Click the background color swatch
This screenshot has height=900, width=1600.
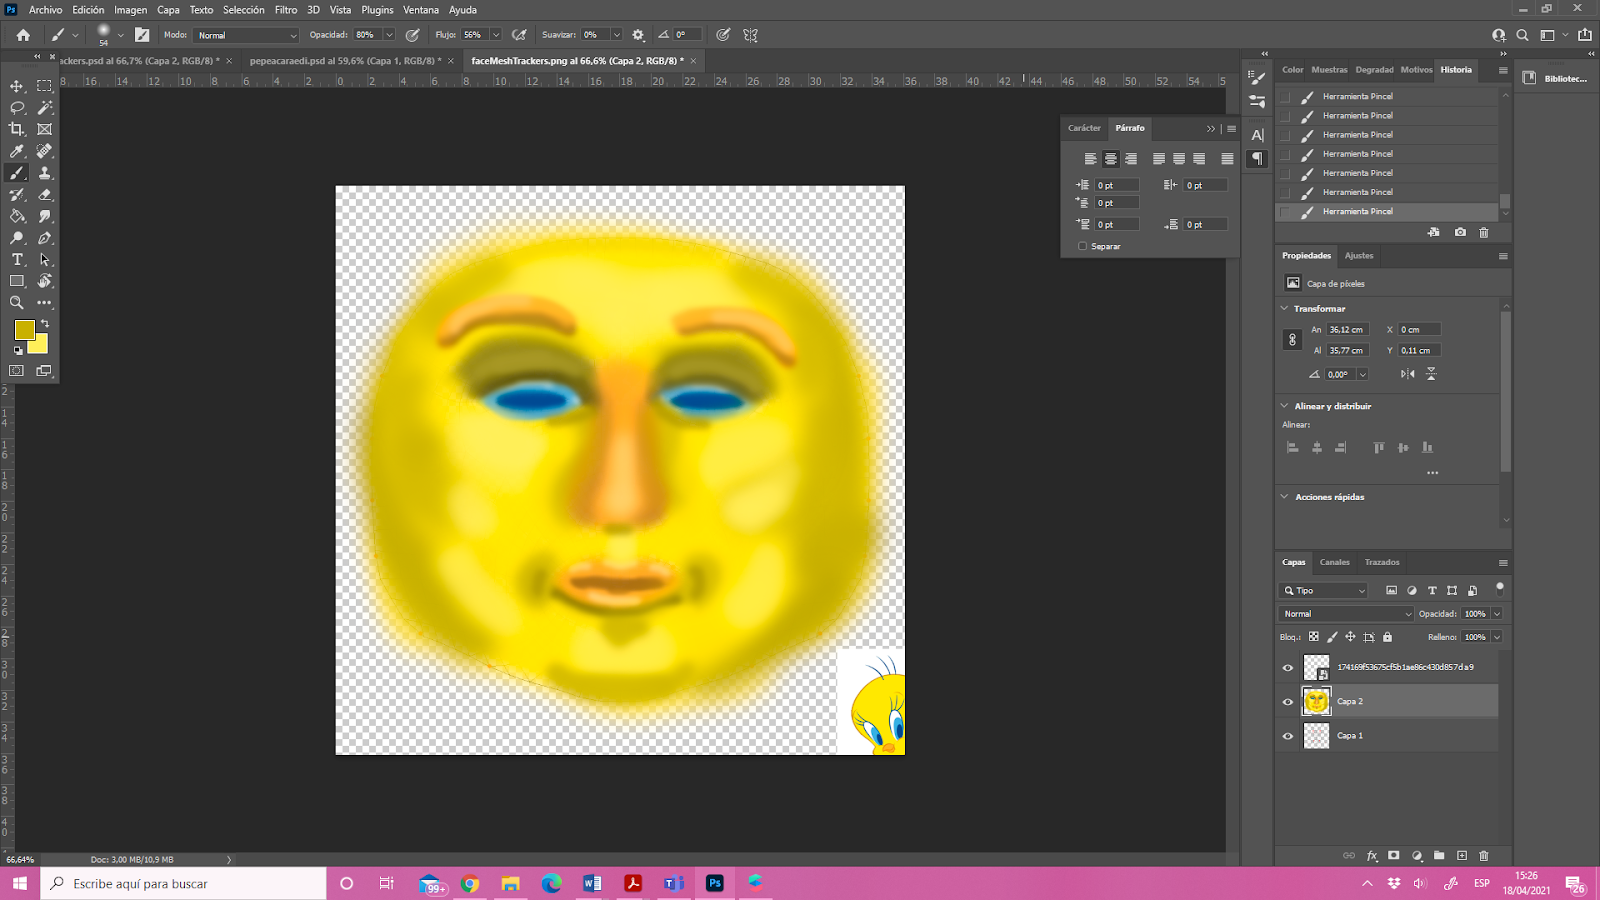click(40, 345)
